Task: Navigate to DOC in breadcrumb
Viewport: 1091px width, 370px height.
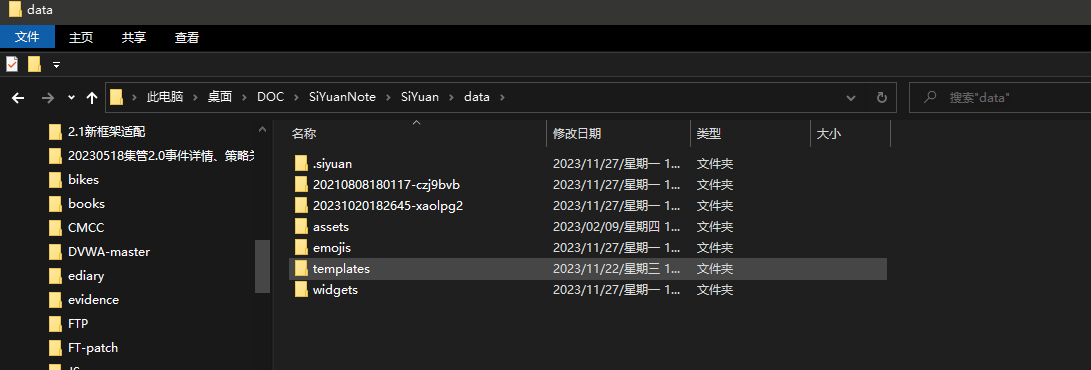Action: coord(271,97)
